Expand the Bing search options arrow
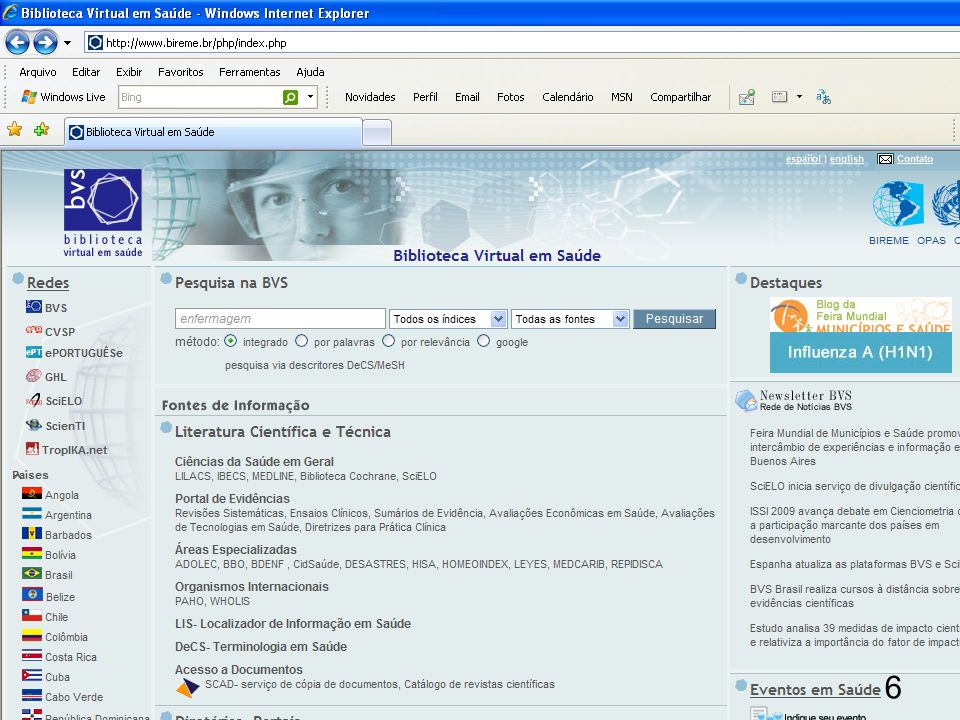 (310, 97)
